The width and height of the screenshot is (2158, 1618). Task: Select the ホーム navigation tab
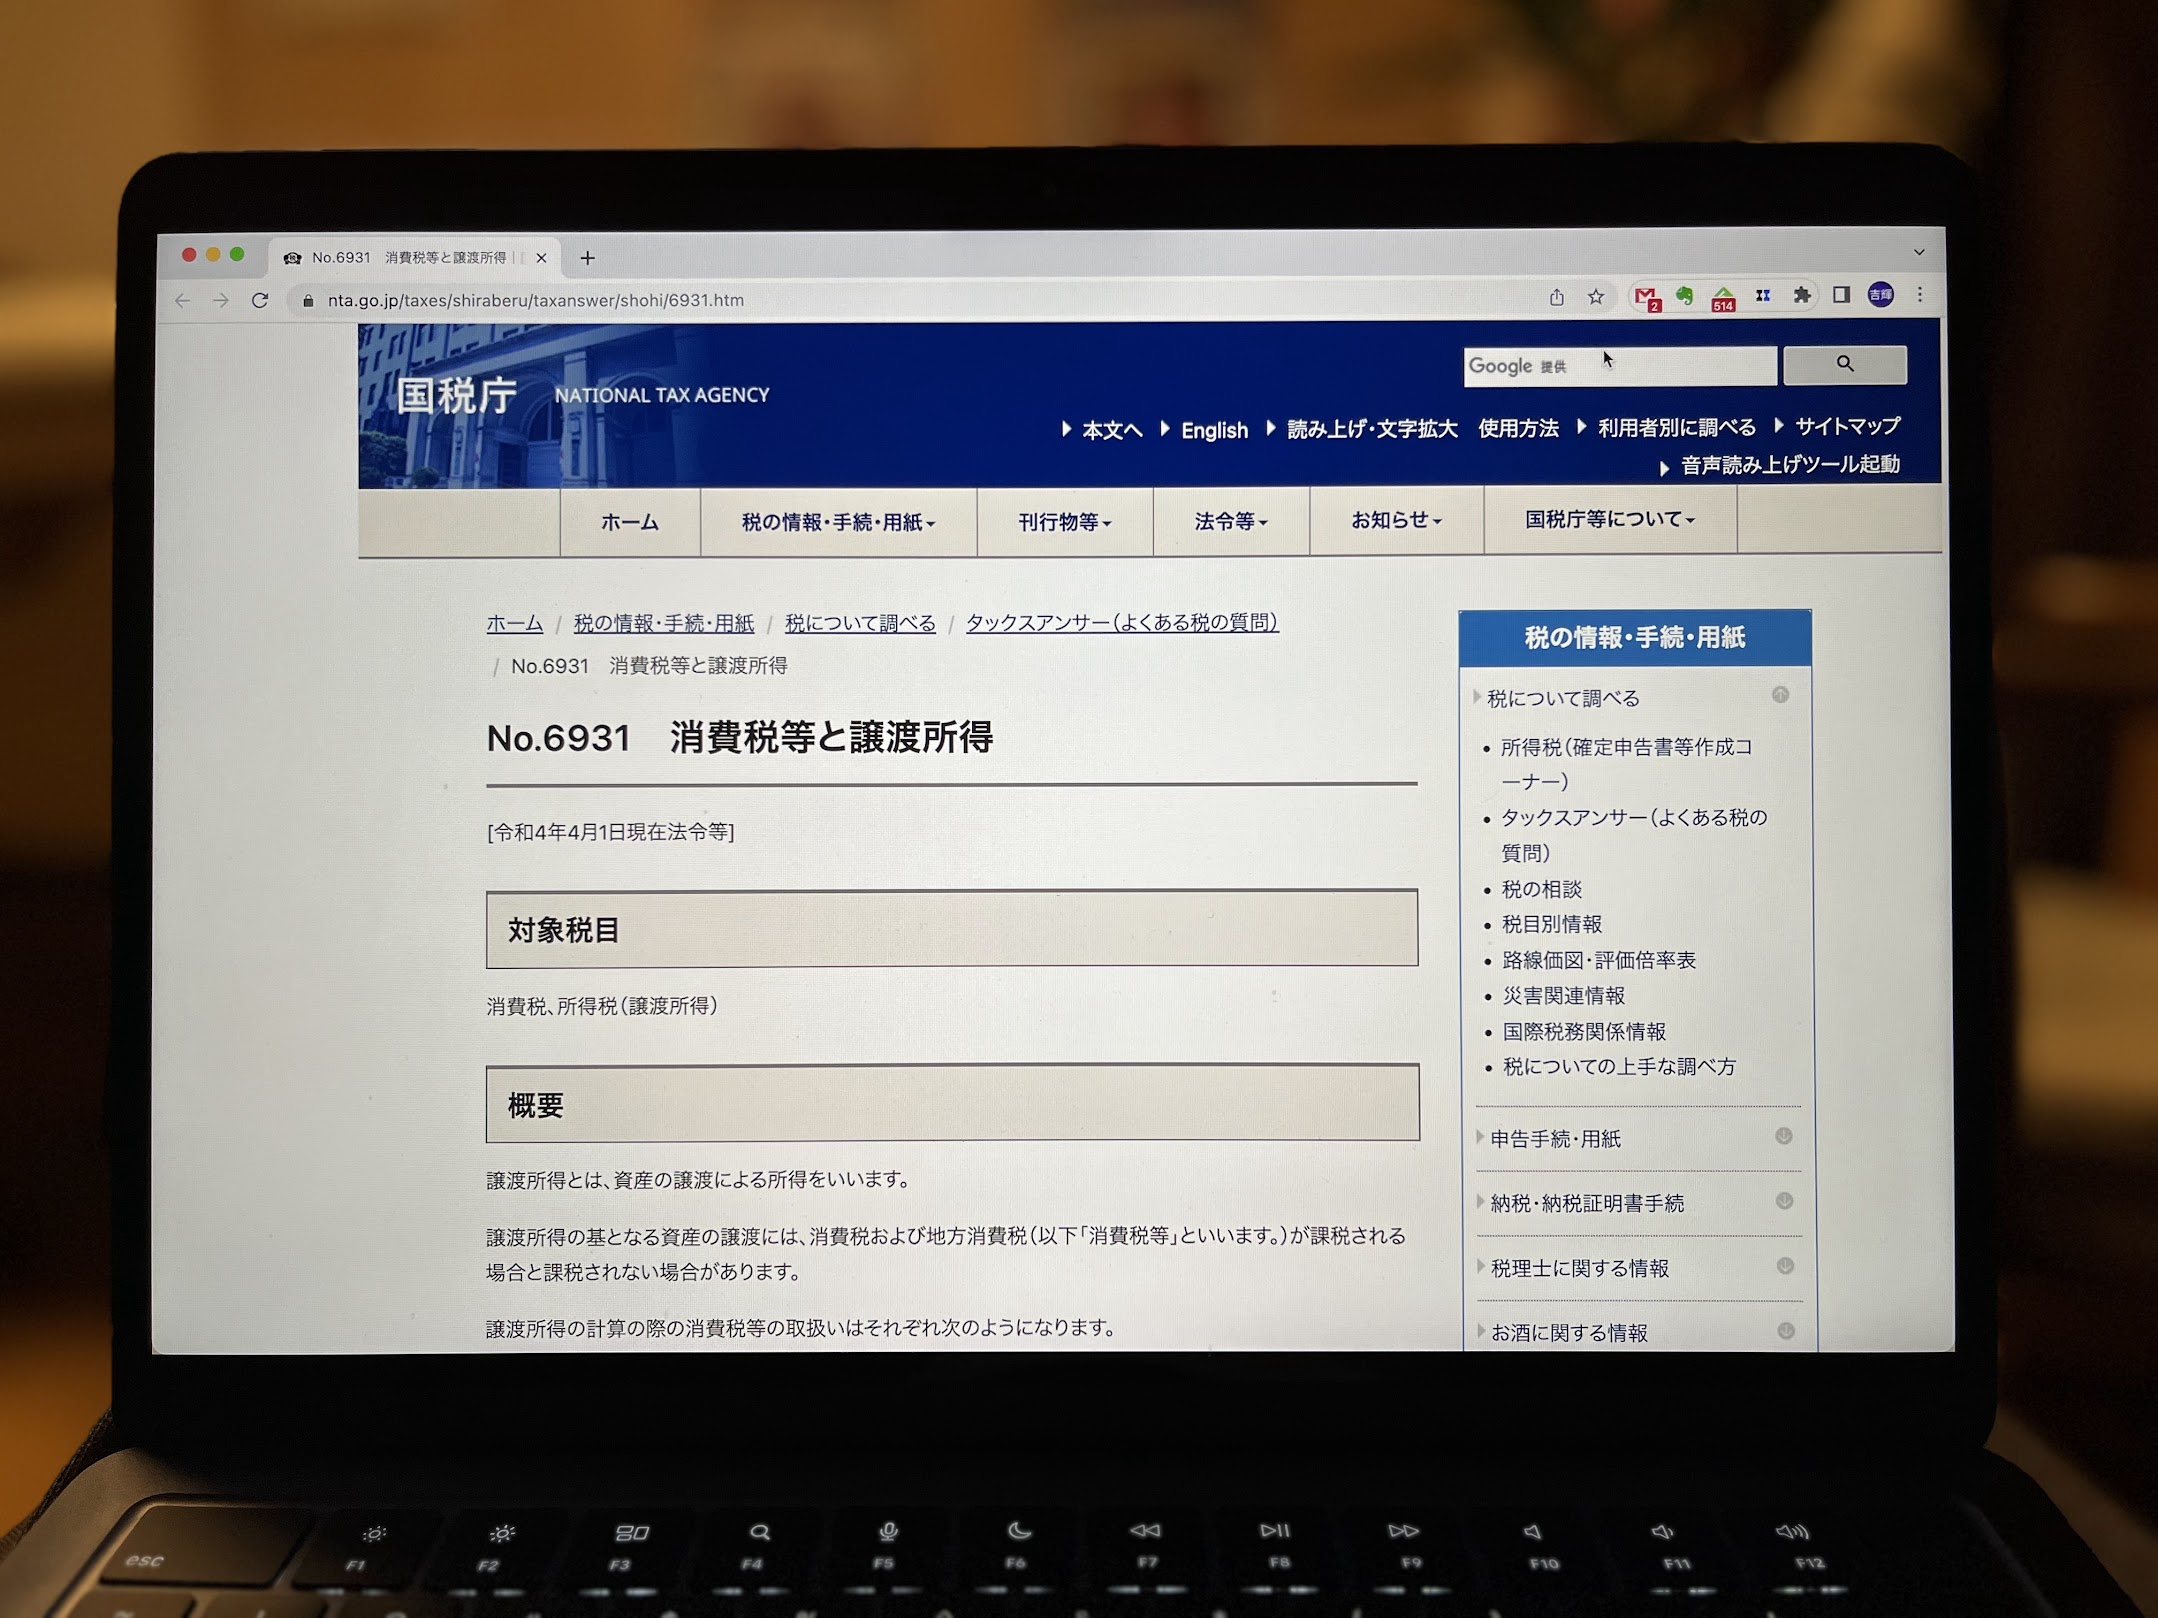tap(630, 522)
